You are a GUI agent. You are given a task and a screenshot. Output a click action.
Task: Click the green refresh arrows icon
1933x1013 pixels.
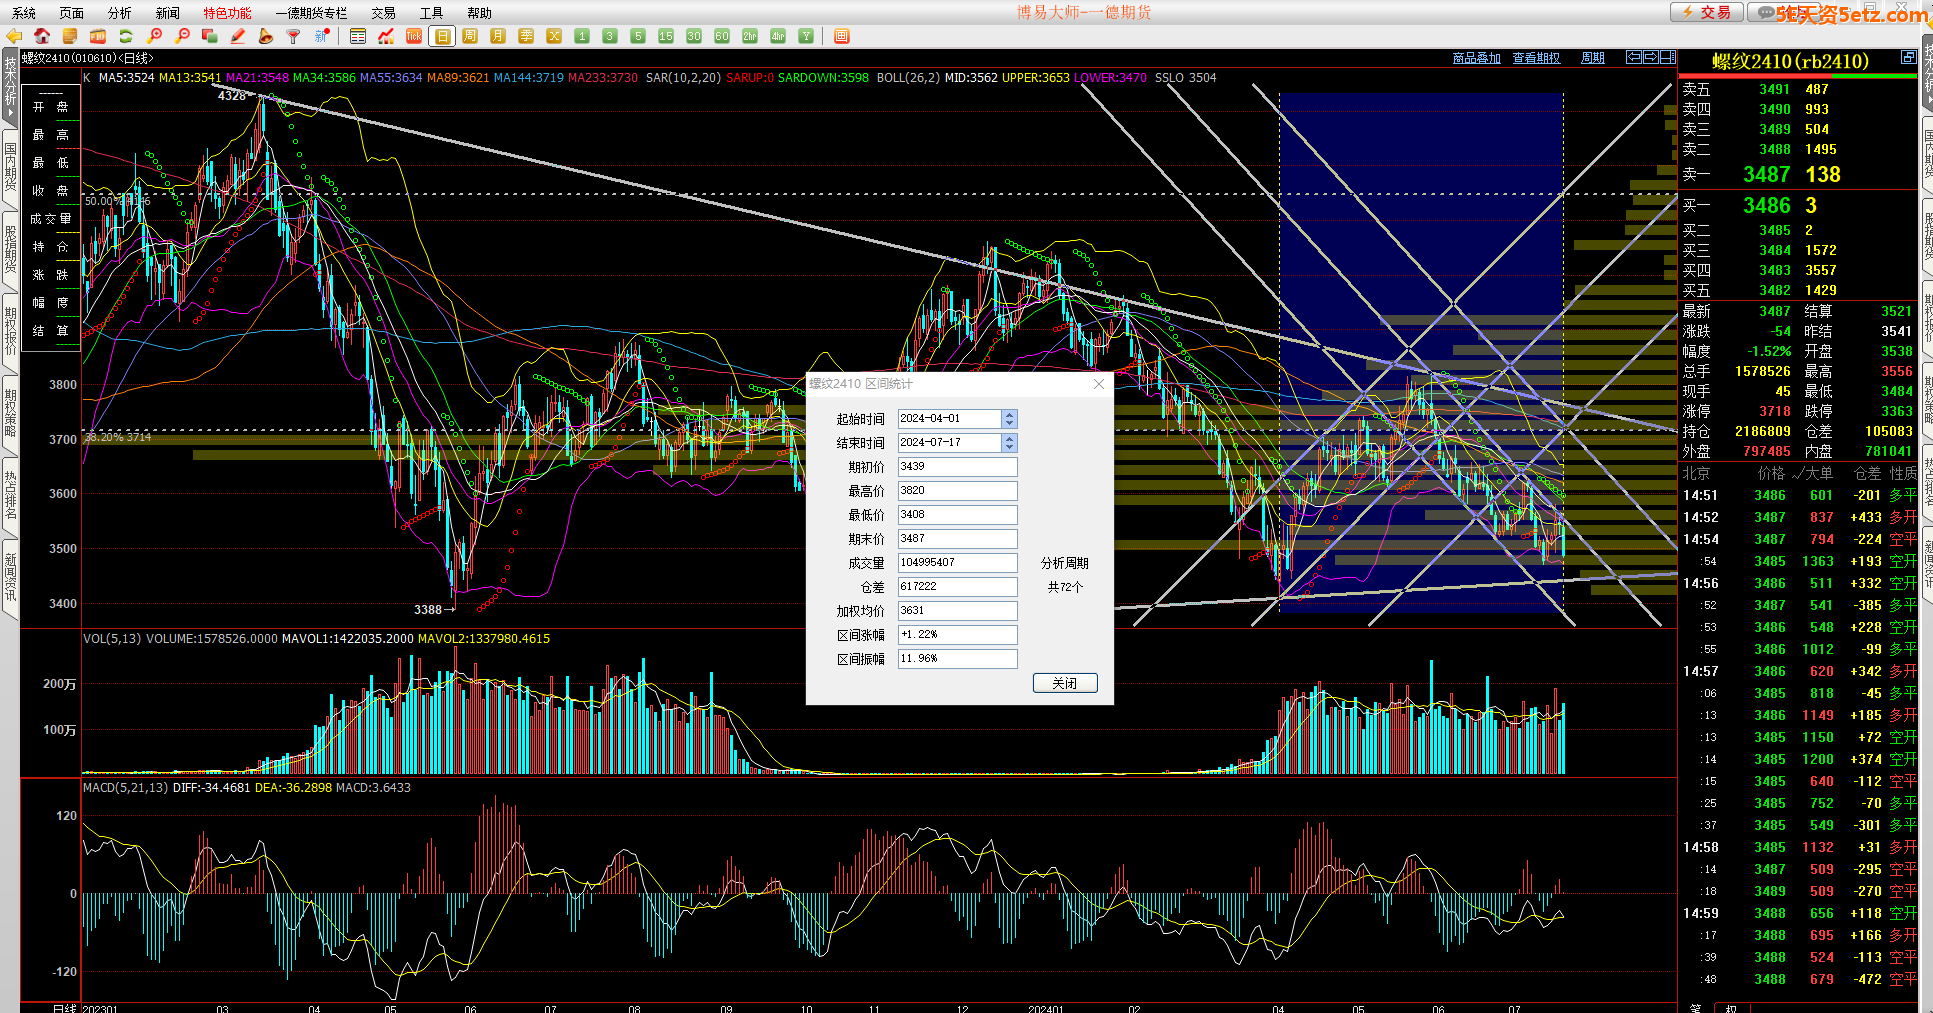(126, 36)
